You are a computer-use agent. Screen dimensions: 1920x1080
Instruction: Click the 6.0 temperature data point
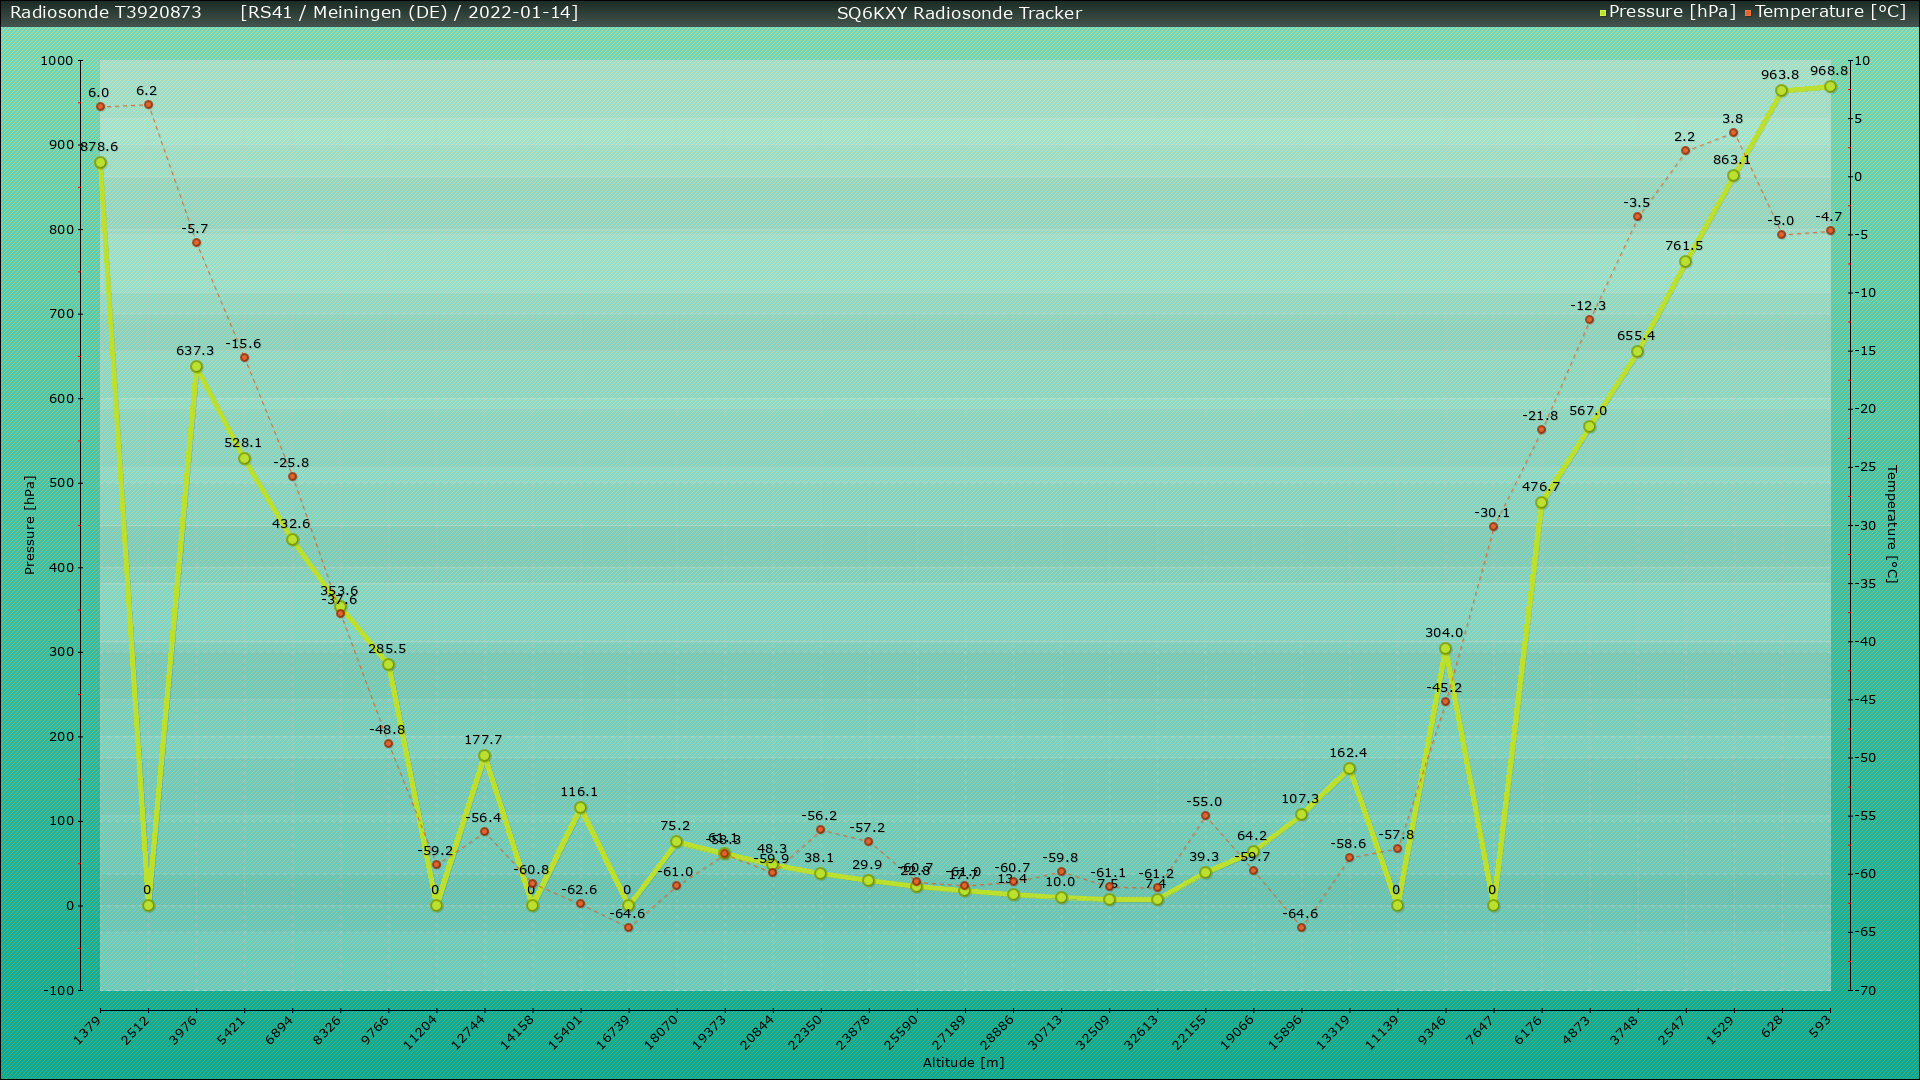click(x=100, y=107)
